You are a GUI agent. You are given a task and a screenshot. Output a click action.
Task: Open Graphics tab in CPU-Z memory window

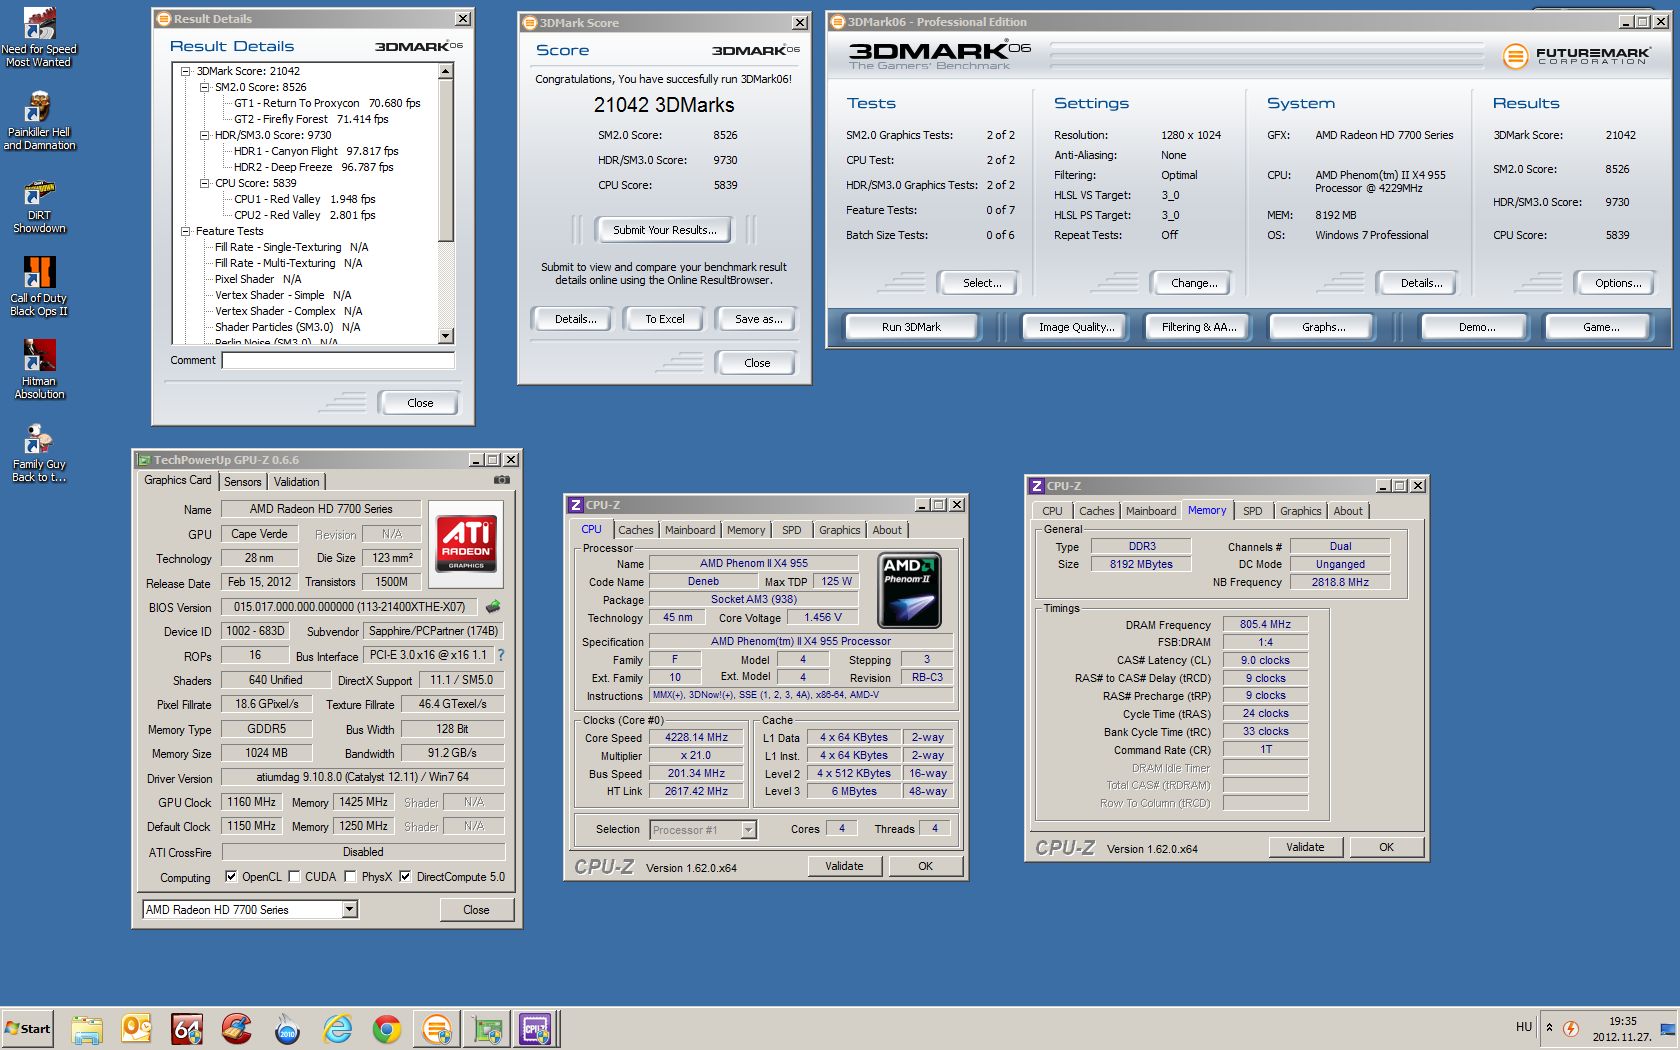point(1300,511)
